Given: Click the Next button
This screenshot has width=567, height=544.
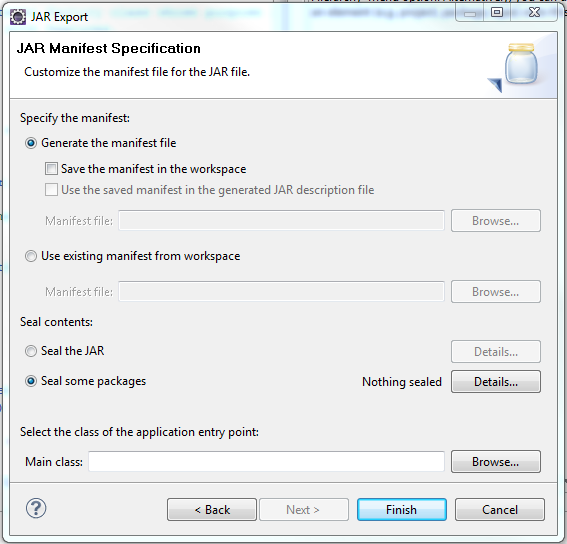Looking at the screenshot, I should [304, 510].
